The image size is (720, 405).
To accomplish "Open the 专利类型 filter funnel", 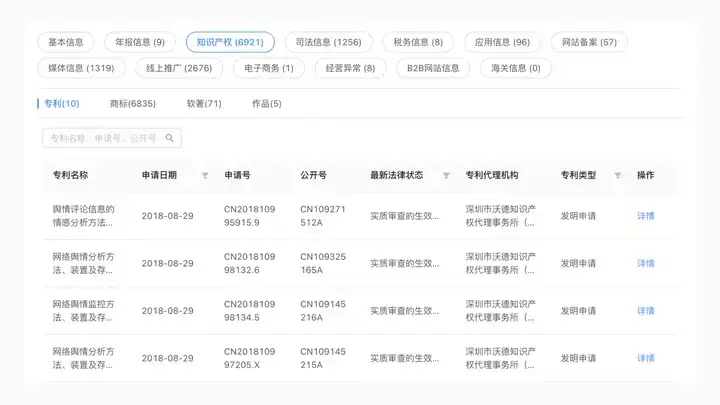I will pos(618,175).
